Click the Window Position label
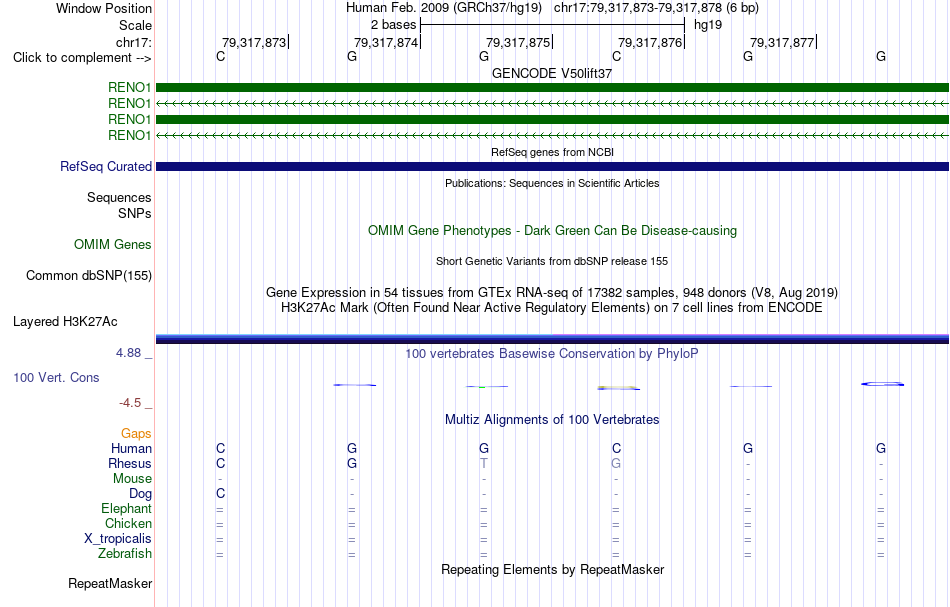 (x=104, y=8)
